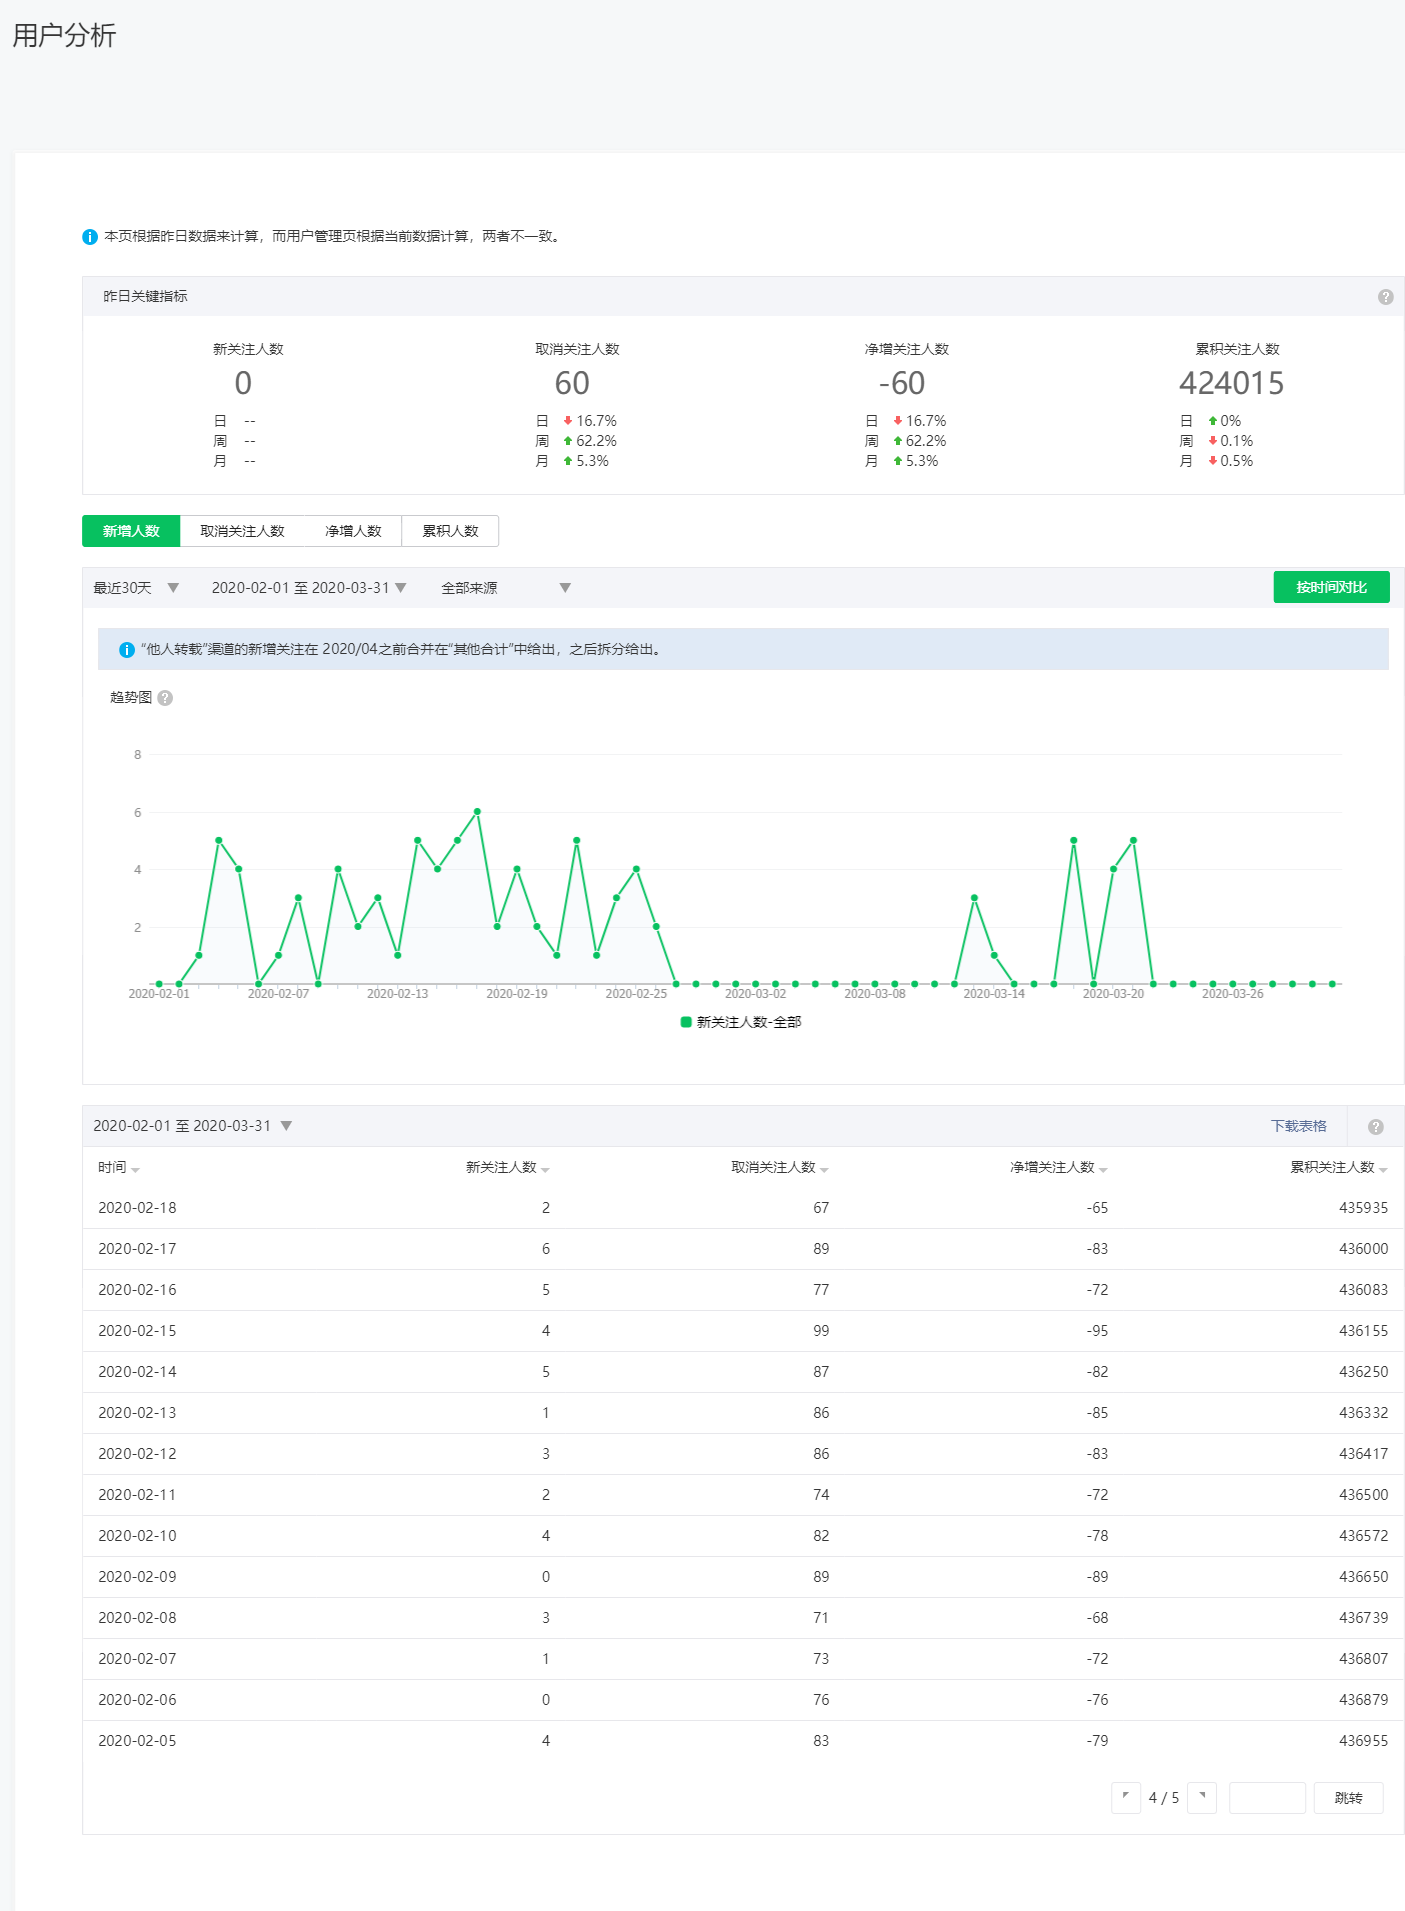The height and width of the screenshot is (1911, 1405).
Task: Click the 2020-02-11 row date
Action: tap(137, 1495)
